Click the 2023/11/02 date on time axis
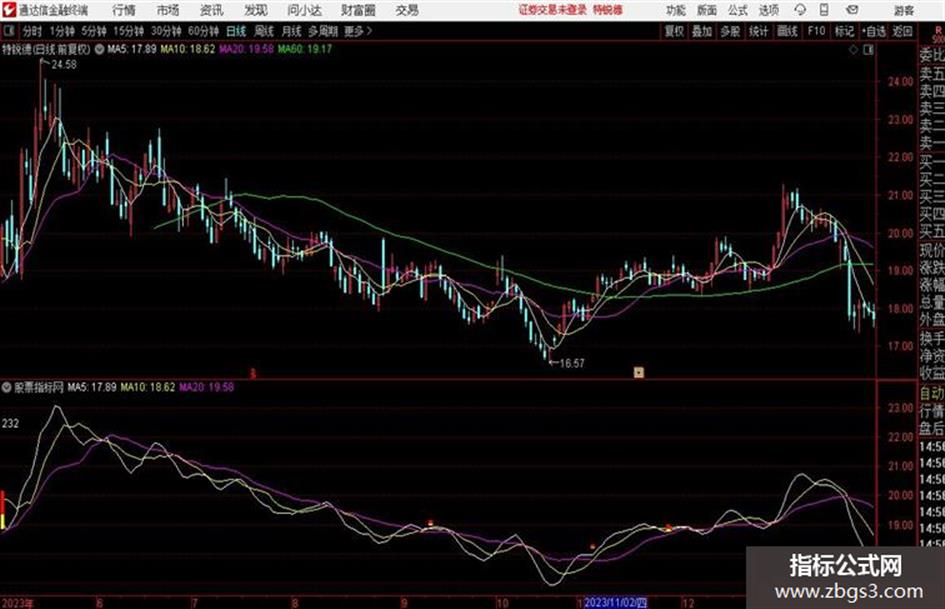The image size is (945, 609). (x=615, y=603)
